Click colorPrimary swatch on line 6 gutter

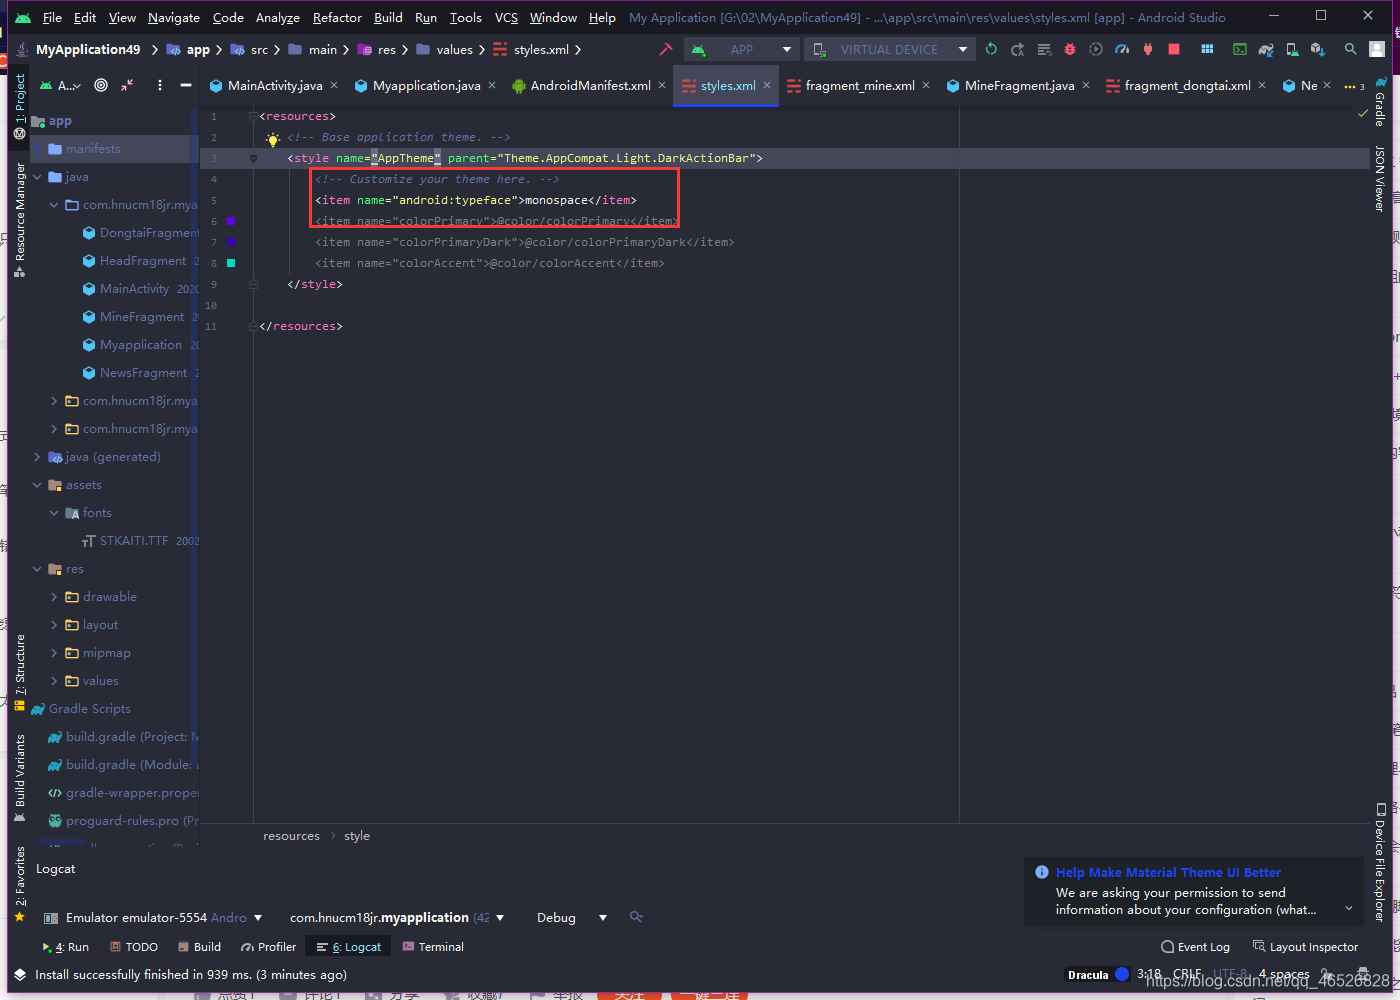tap(231, 221)
